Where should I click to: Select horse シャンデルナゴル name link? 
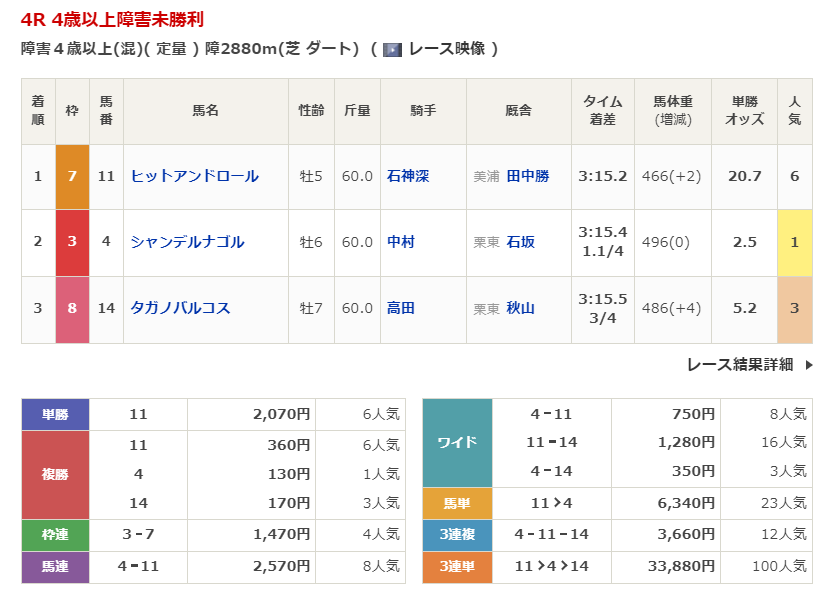[x=187, y=242]
